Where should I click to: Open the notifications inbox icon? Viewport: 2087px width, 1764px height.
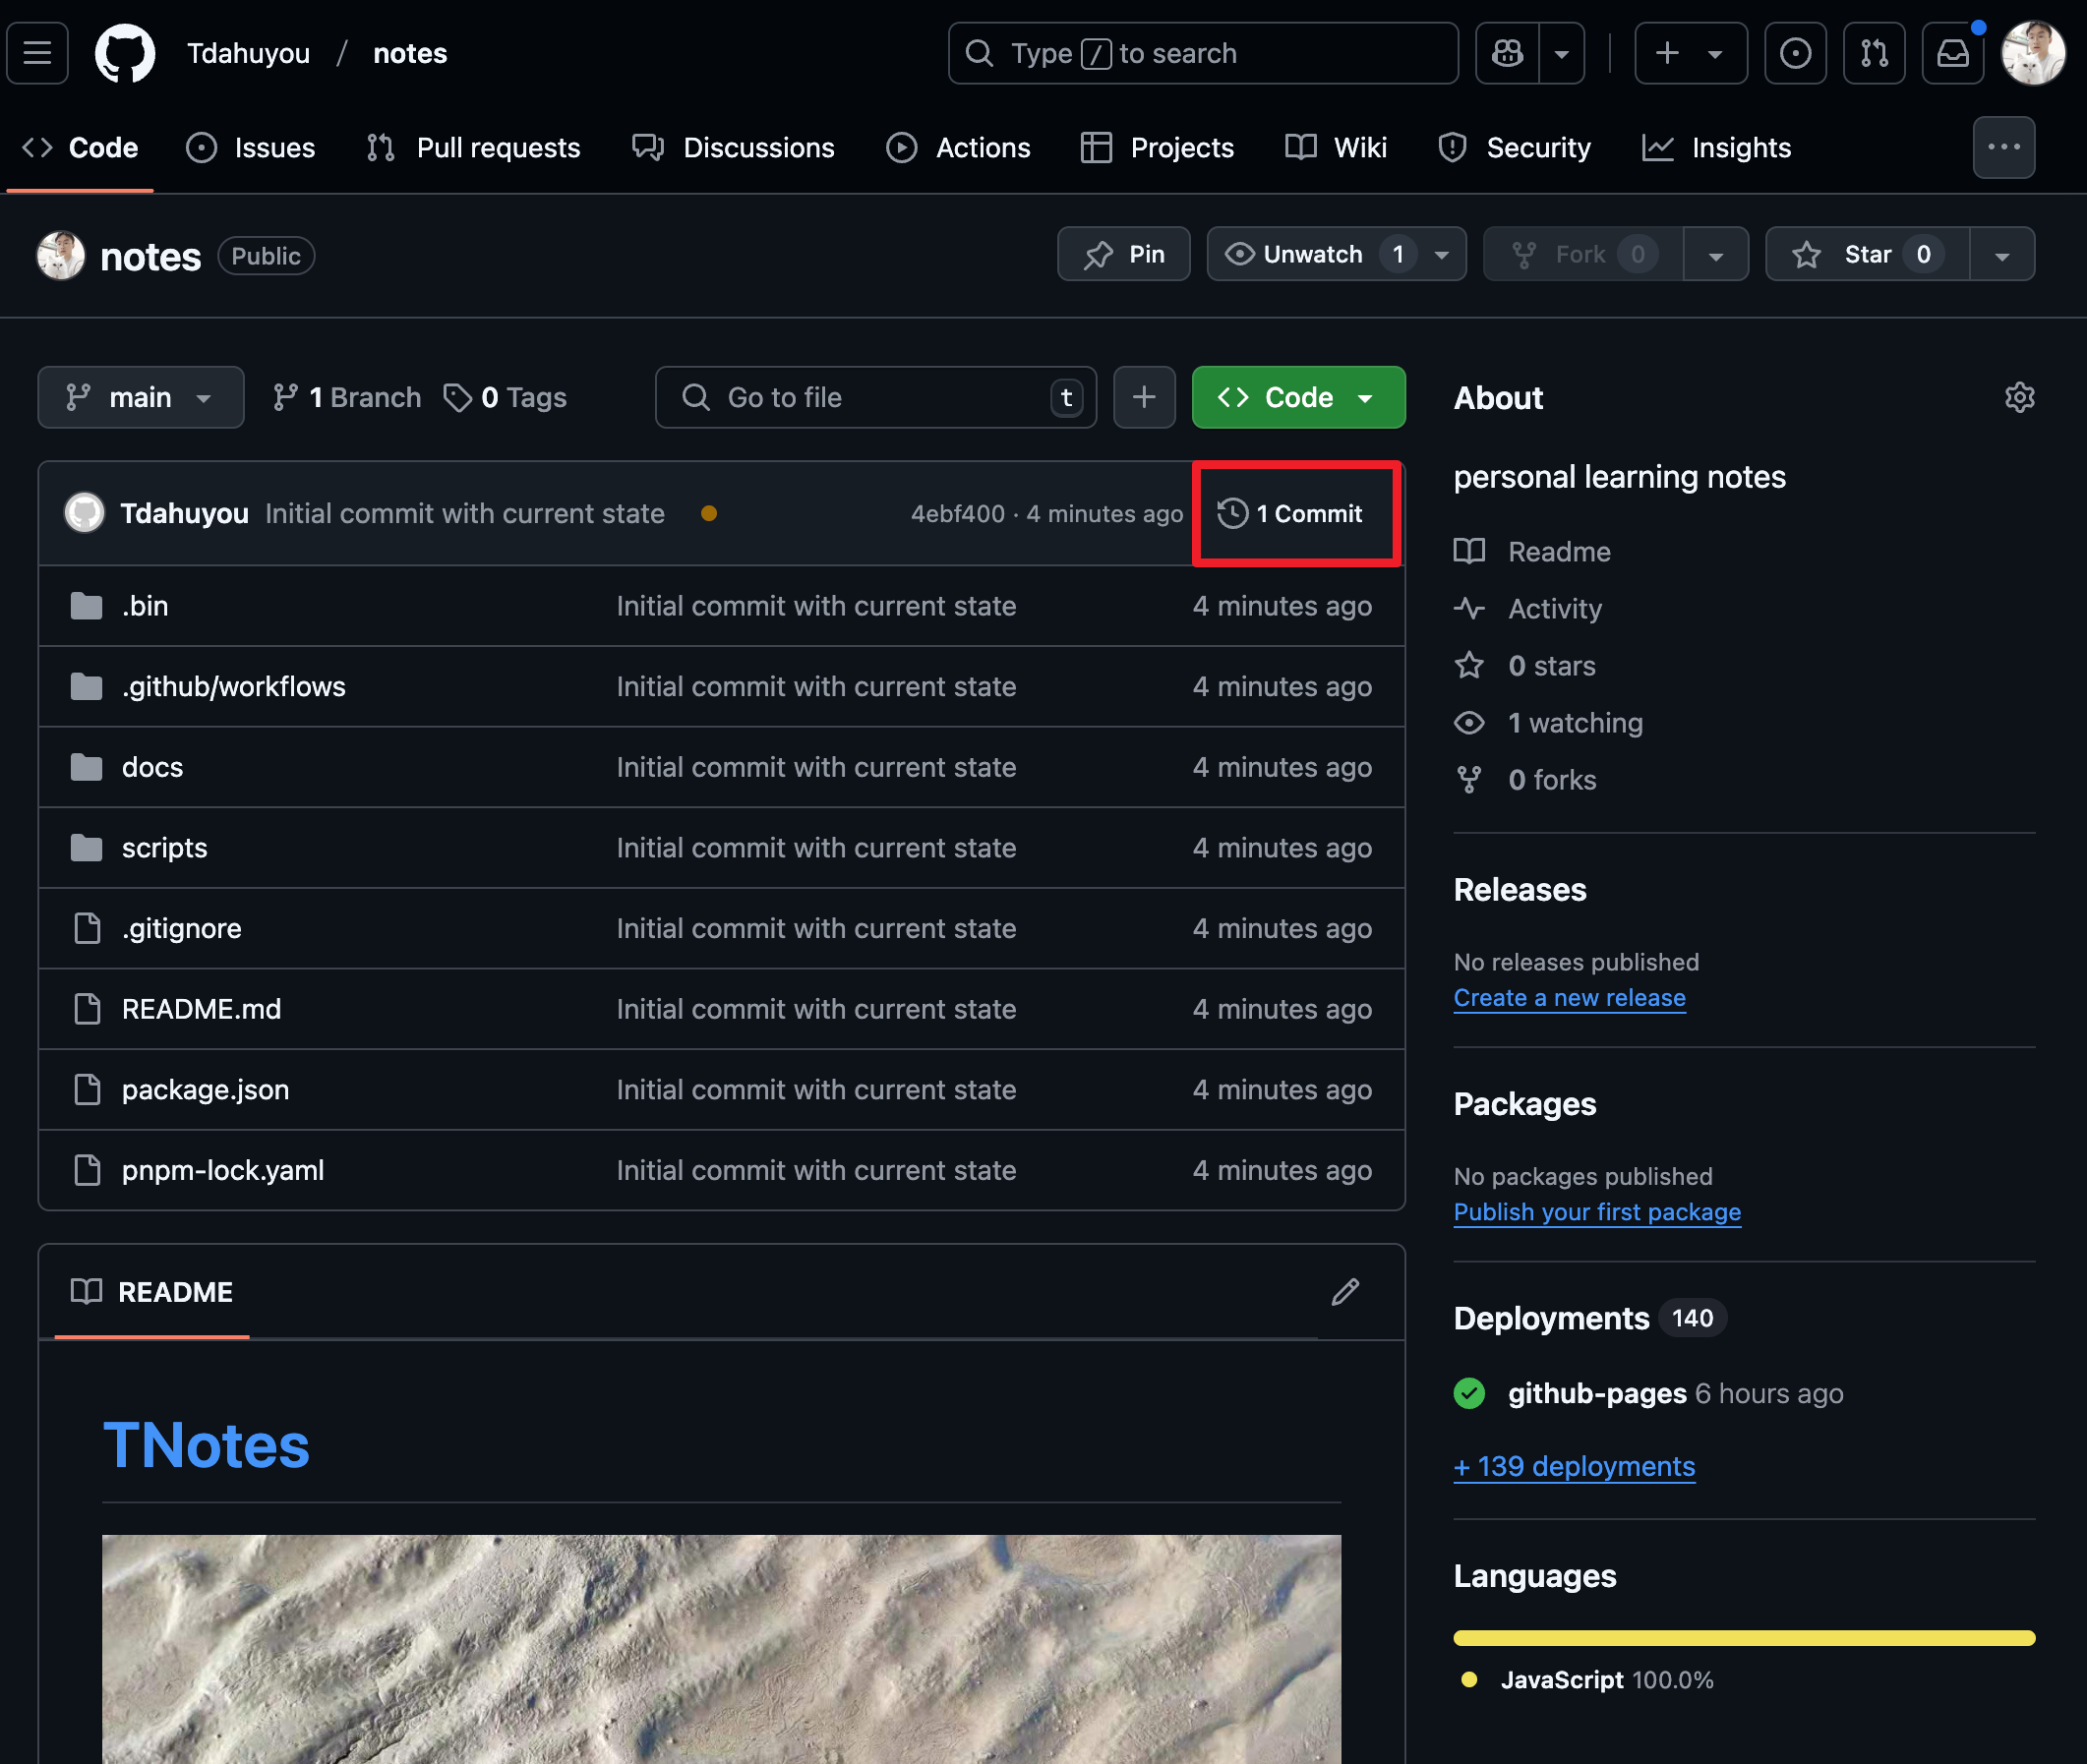point(1952,53)
